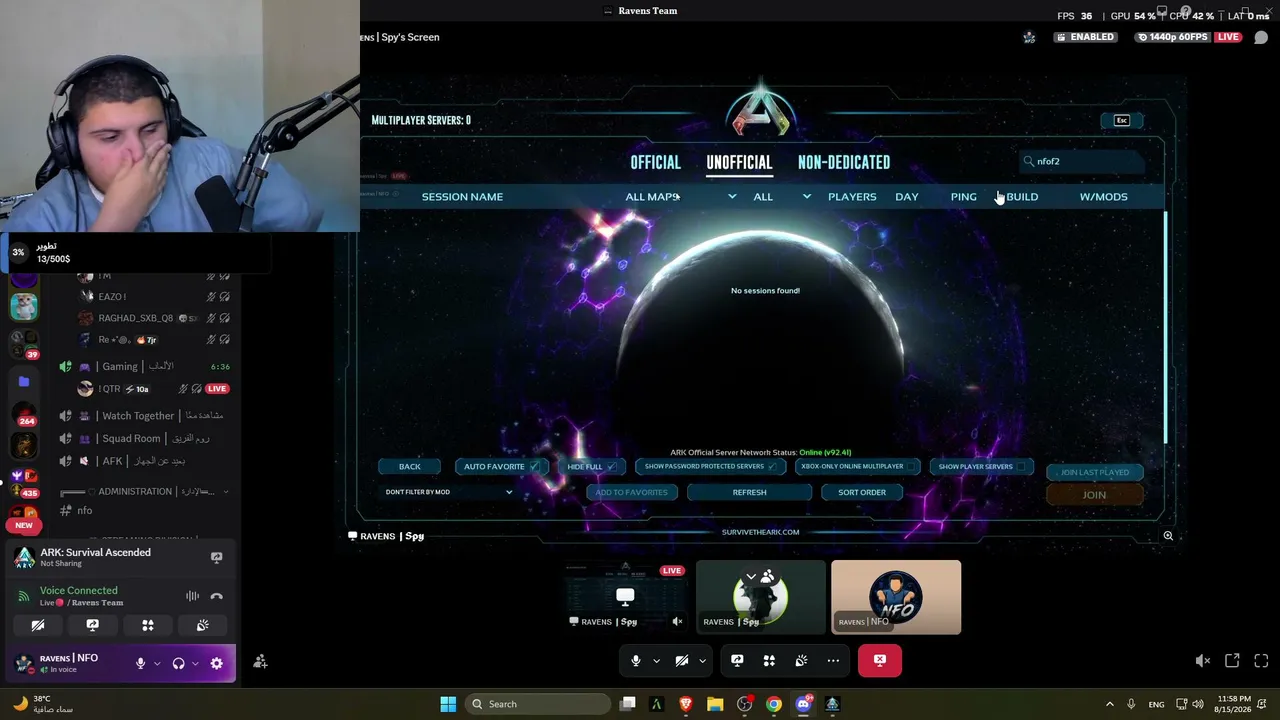Stop watching stream with red button
1280x720 pixels.
(x=880, y=660)
